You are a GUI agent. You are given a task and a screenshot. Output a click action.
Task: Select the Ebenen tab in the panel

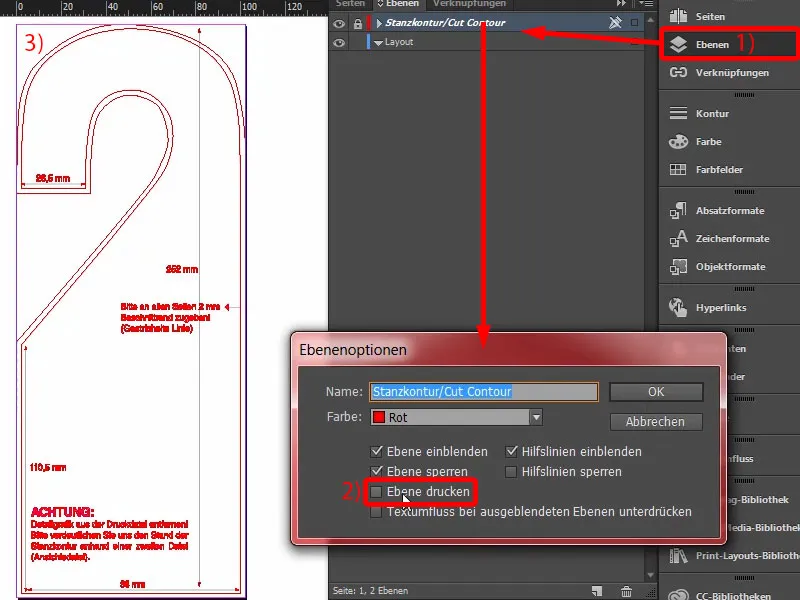[398, 4]
